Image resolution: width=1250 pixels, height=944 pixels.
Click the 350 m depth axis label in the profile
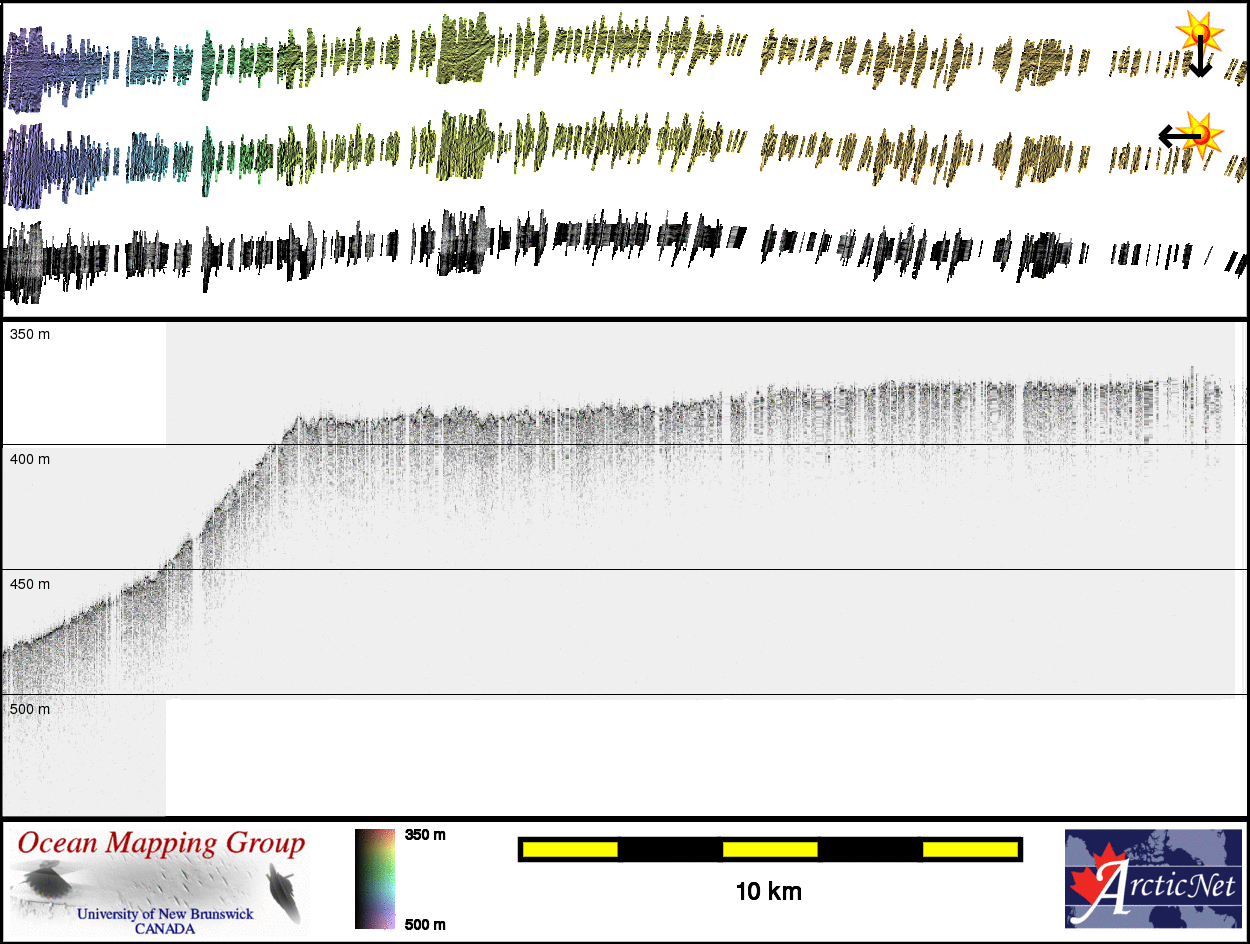click(30, 334)
